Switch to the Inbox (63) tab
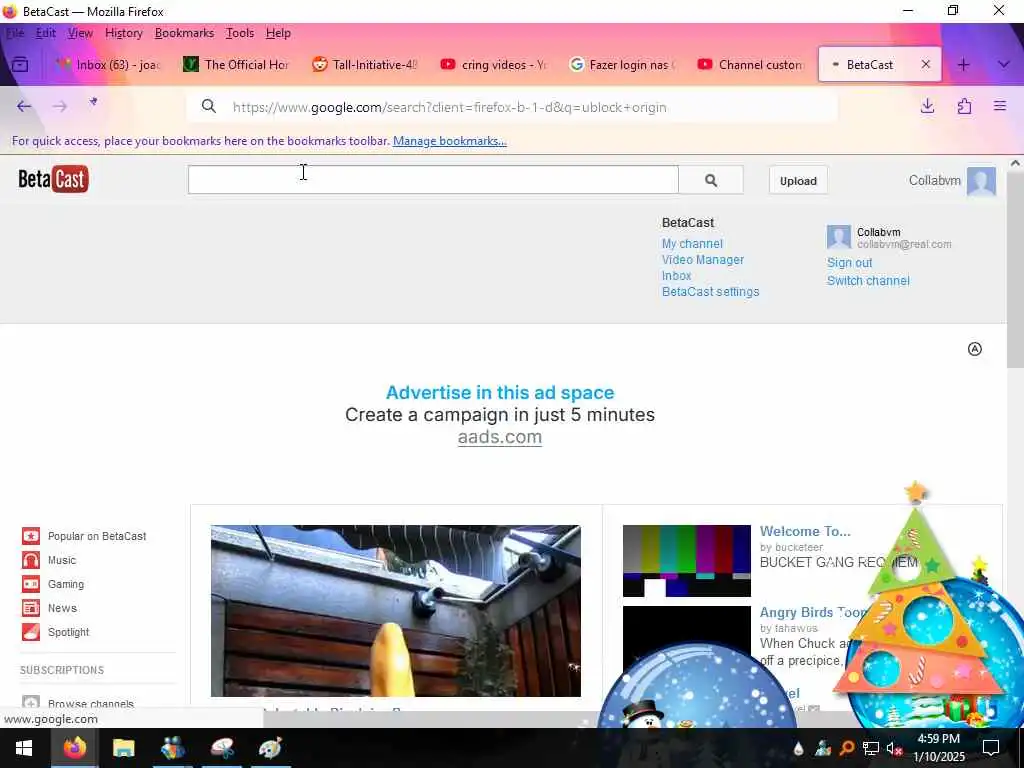1024x768 pixels. (108, 65)
